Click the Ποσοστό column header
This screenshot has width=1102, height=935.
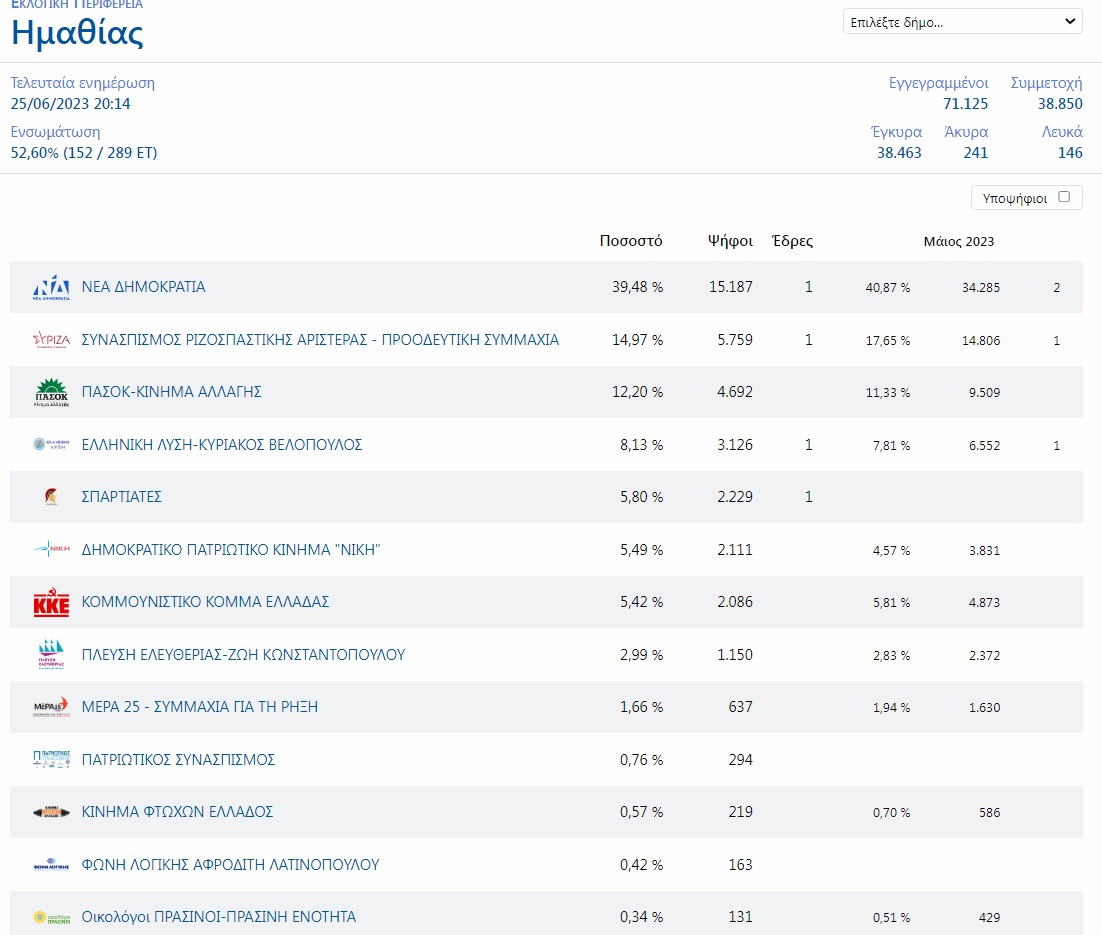(x=631, y=241)
